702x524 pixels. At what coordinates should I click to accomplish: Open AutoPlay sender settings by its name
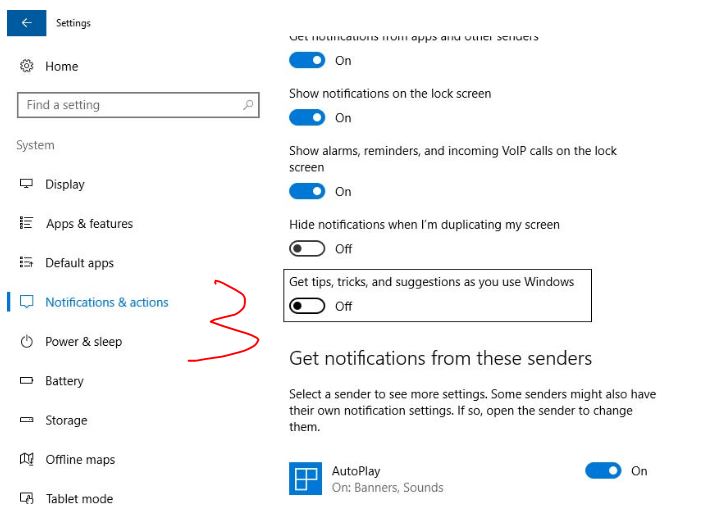pyautogui.click(x=356, y=471)
